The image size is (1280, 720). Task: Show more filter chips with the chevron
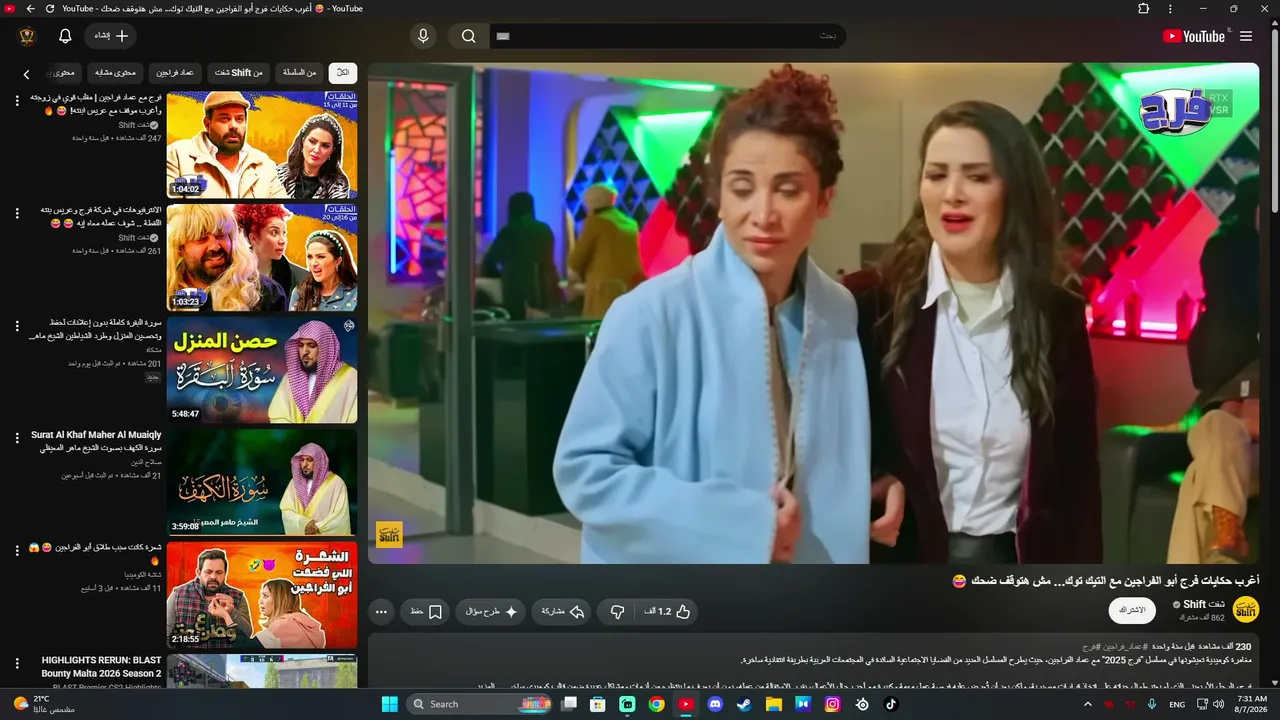pyautogui.click(x=27, y=74)
